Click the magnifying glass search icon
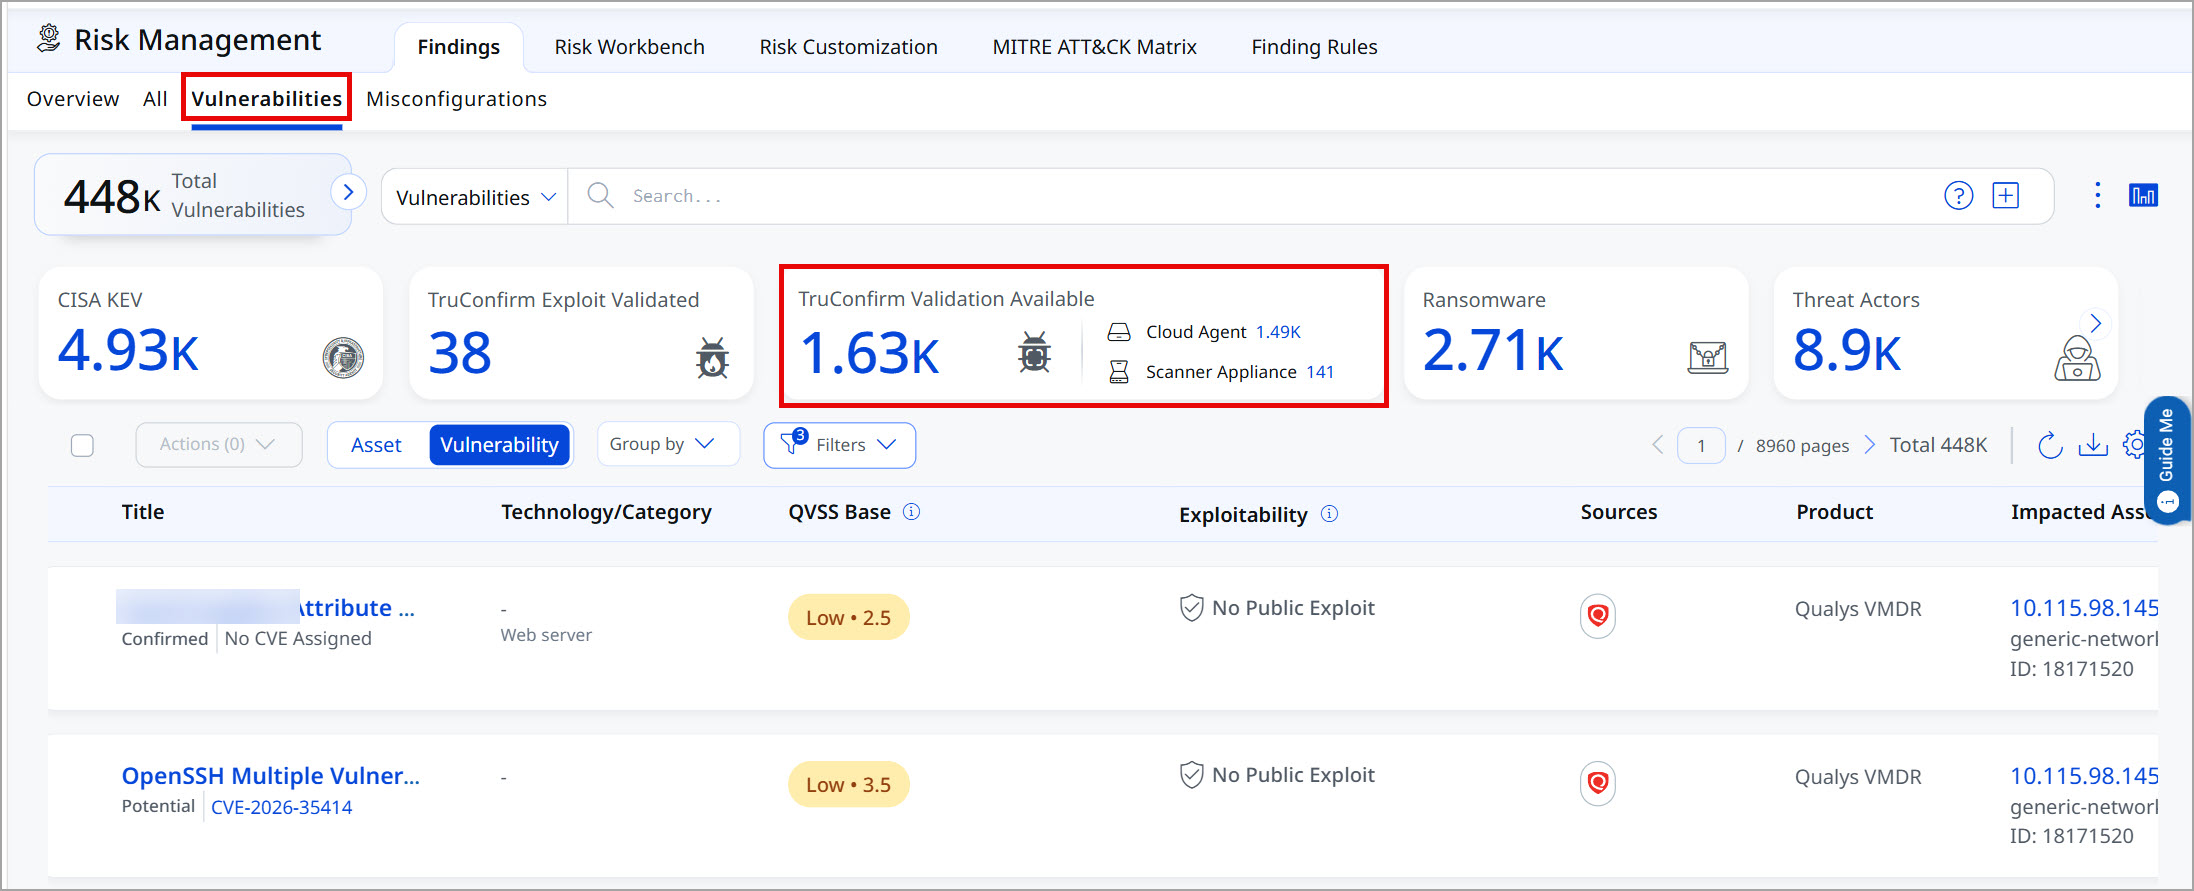This screenshot has width=2194, height=891. 600,195
